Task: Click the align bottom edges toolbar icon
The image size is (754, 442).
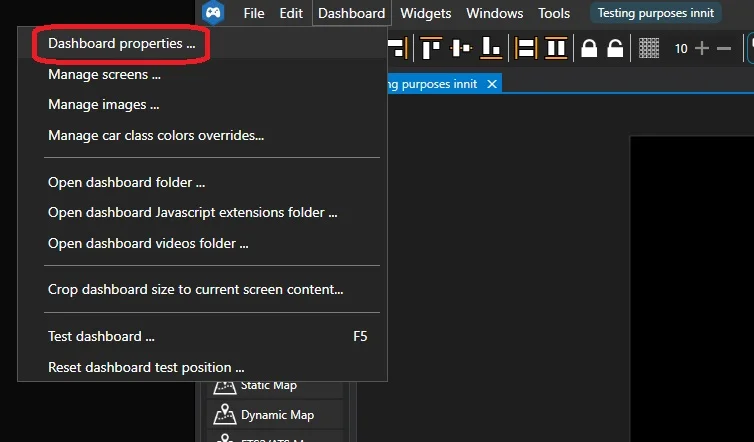Action: pyautogui.click(x=491, y=48)
